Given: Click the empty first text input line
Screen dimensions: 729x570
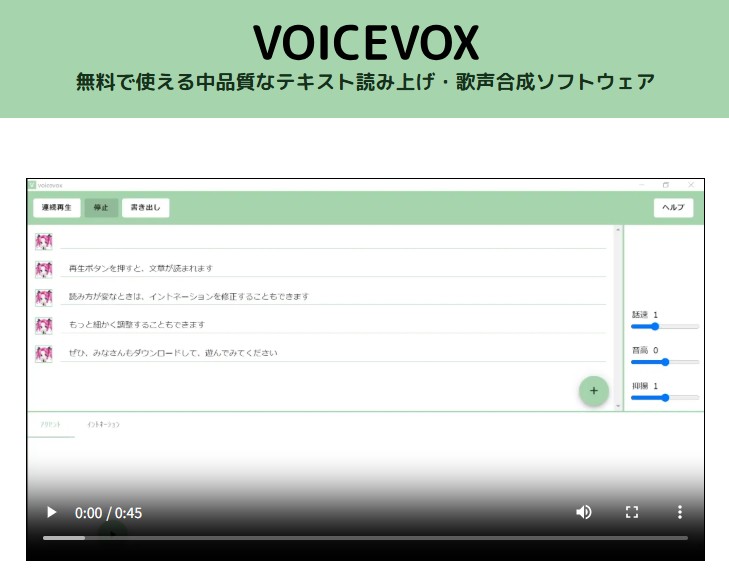Looking at the screenshot, I should click(333, 241).
